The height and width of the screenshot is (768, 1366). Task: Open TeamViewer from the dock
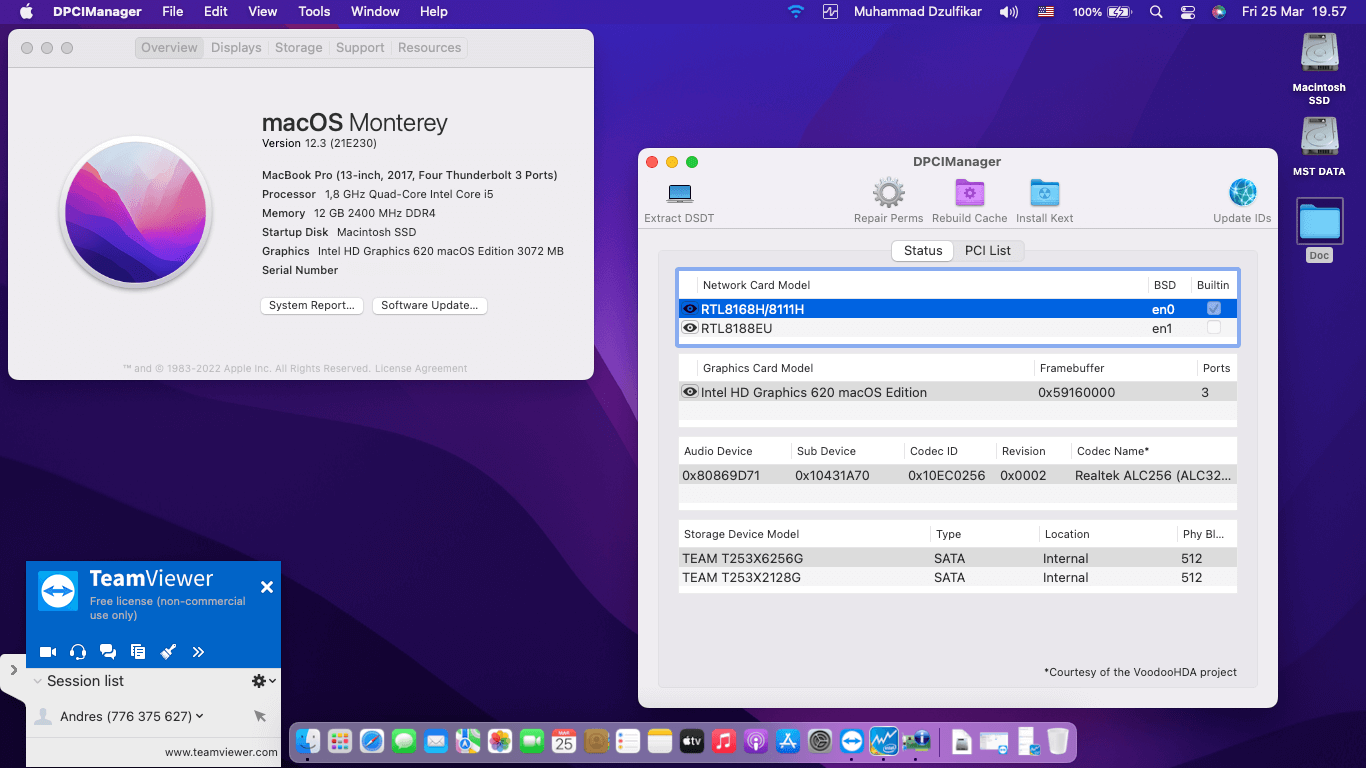click(x=850, y=741)
